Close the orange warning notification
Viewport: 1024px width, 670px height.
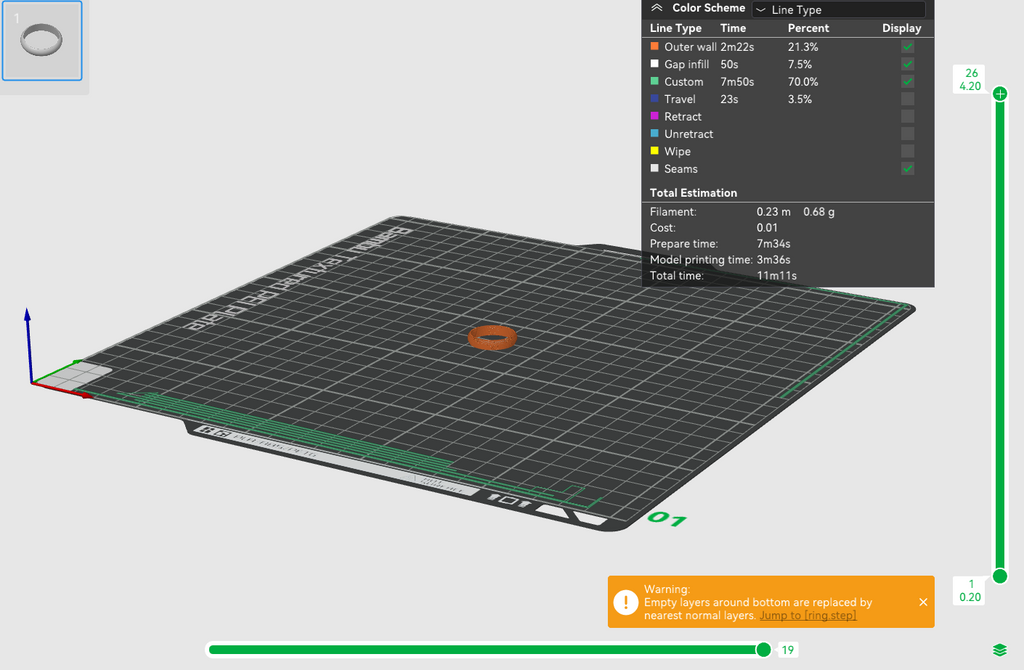(x=923, y=602)
